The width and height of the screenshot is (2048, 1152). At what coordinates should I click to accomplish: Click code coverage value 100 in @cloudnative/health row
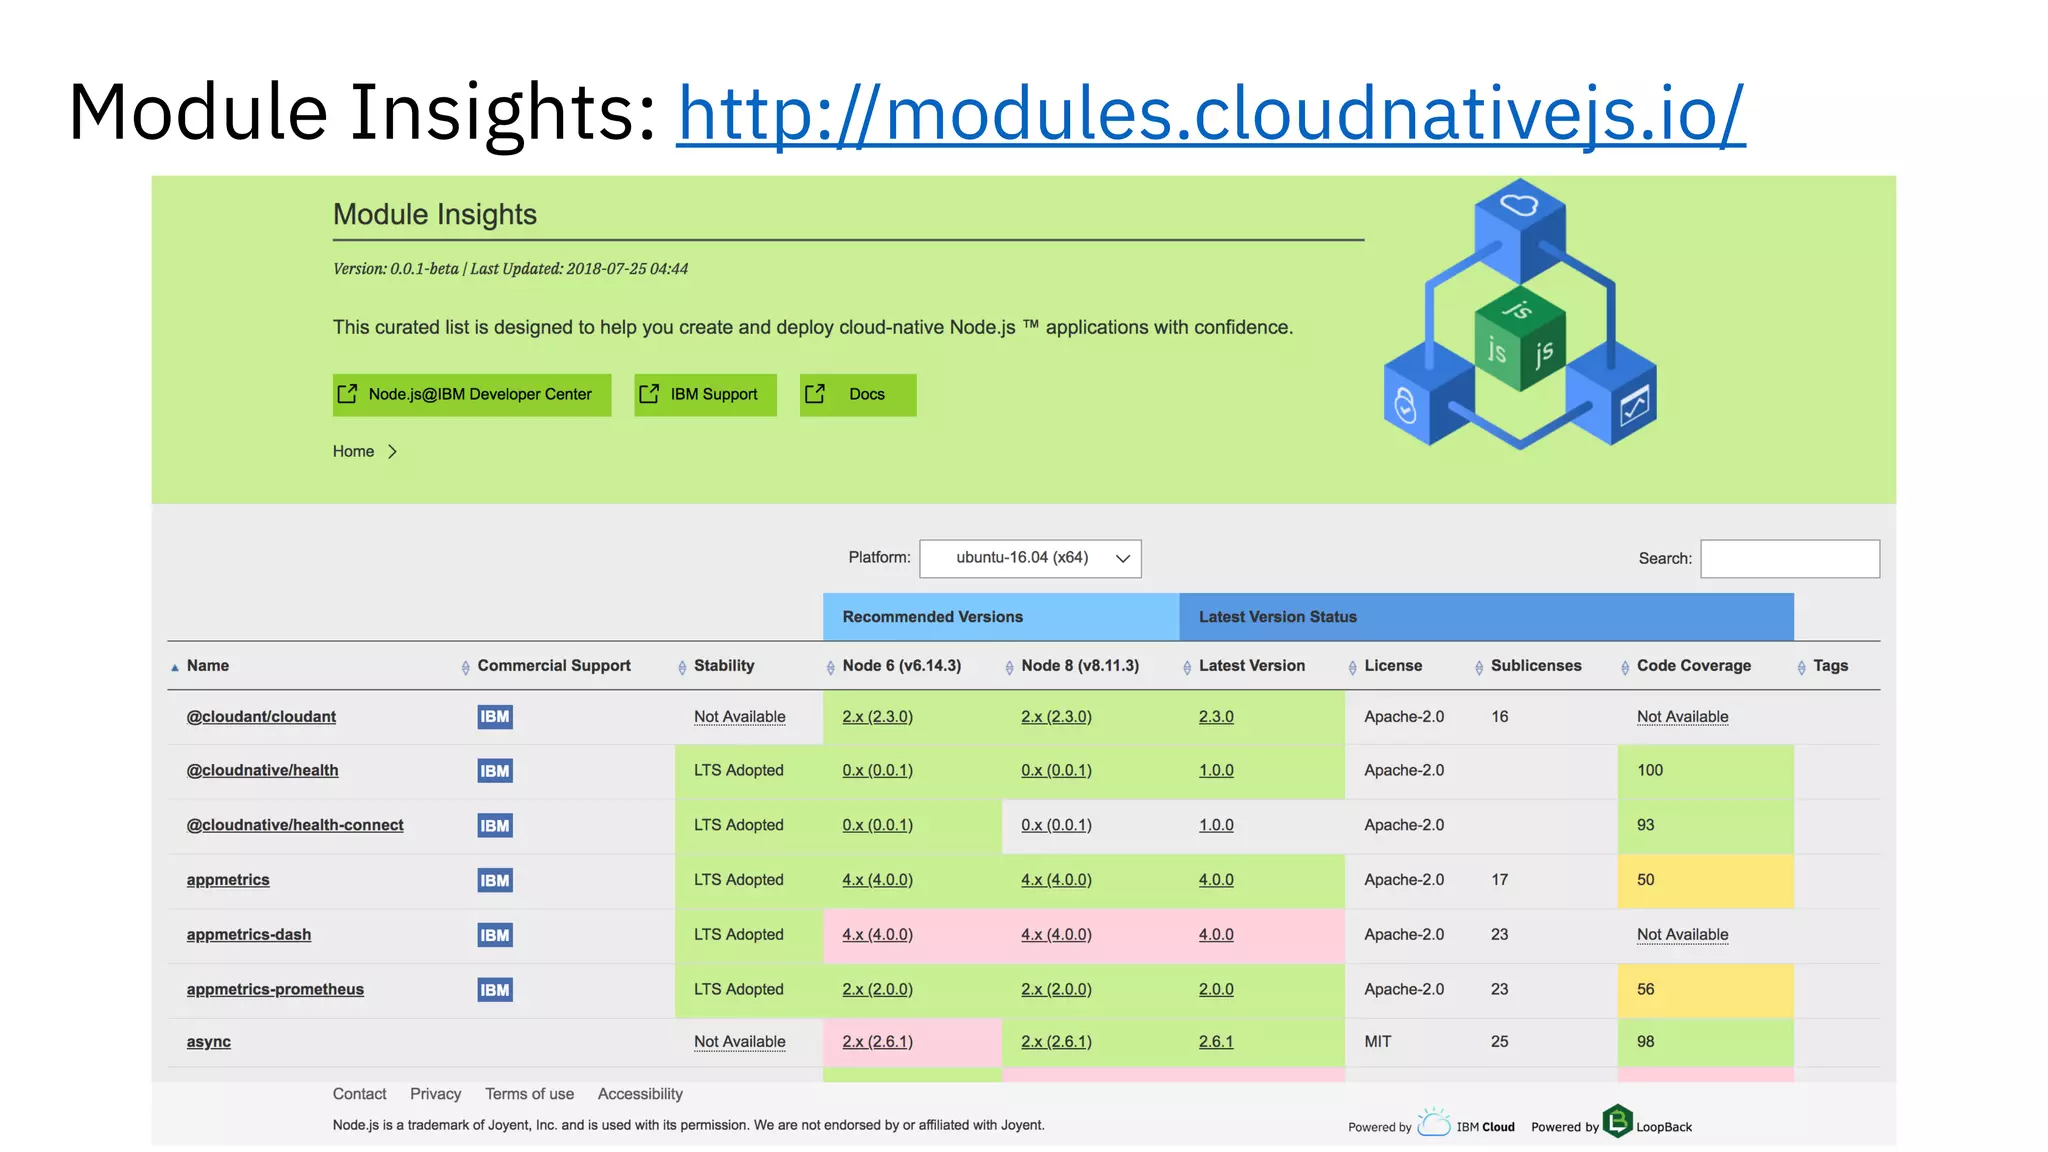1650,771
